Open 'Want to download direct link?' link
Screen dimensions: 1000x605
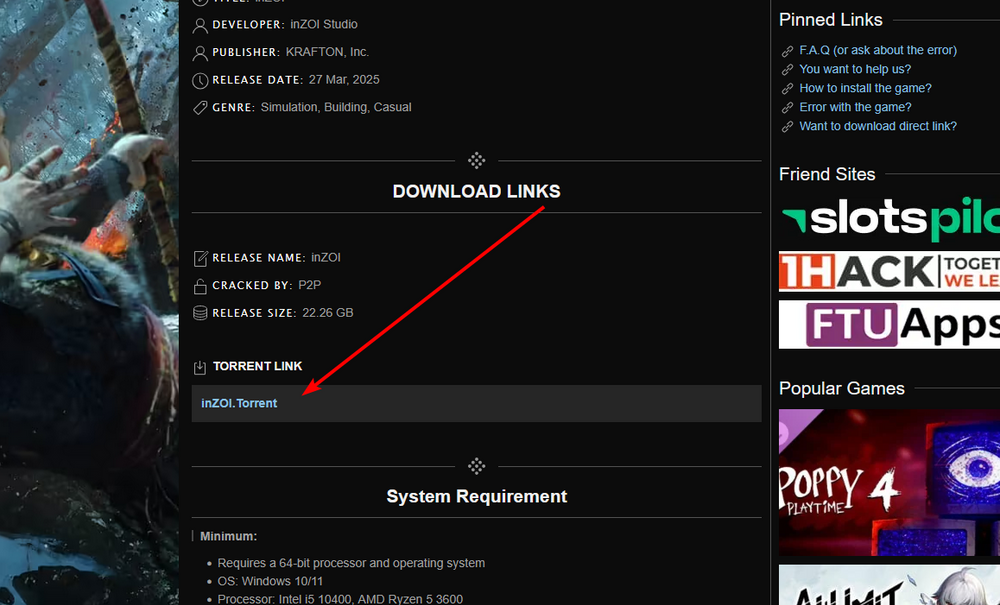pos(878,126)
